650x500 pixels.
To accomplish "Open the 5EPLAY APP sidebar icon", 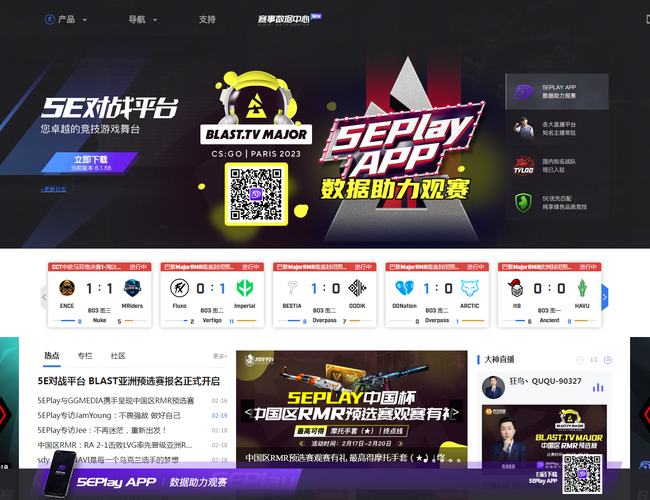I will 523,92.
